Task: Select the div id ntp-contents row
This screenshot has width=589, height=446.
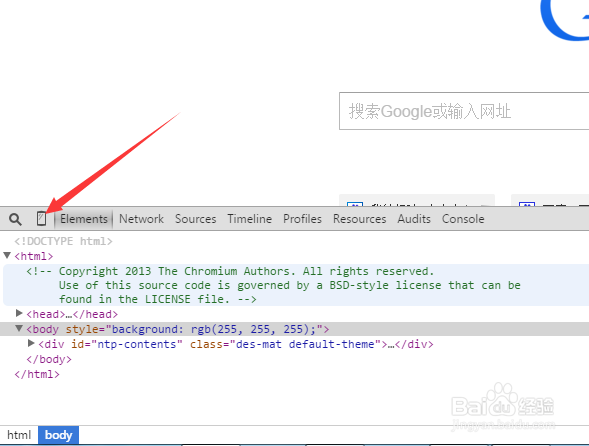Action: pyautogui.click(x=236, y=344)
